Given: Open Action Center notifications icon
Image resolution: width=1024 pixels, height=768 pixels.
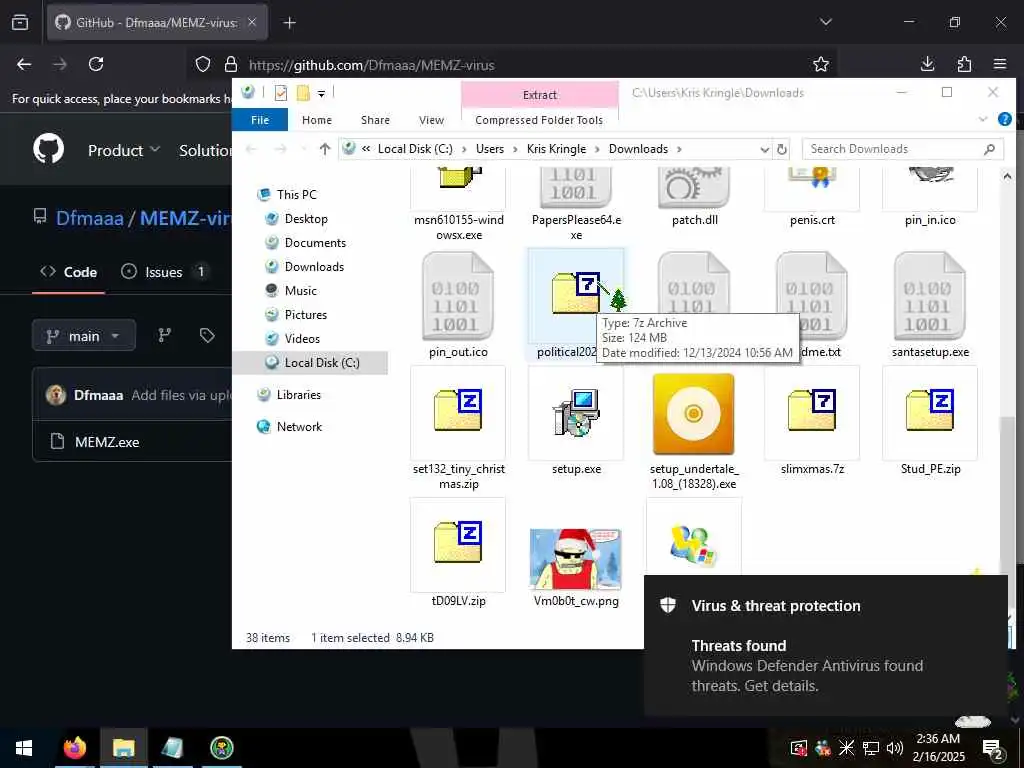Looking at the screenshot, I should [993, 748].
